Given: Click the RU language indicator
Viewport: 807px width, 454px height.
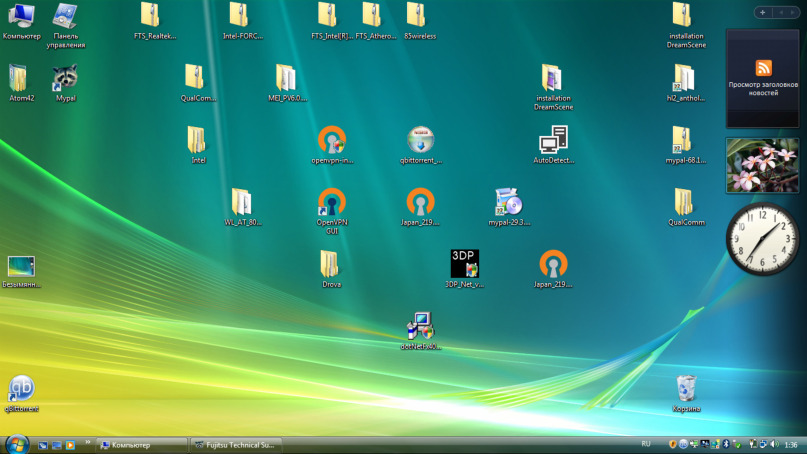Looking at the screenshot, I should tap(646, 444).
